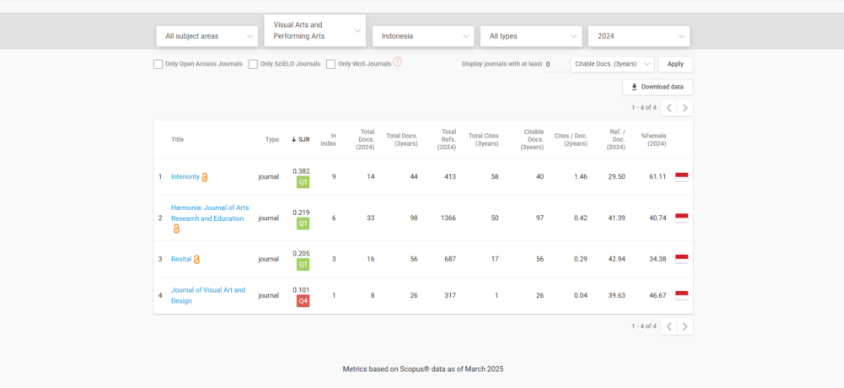Go to previous page in bottom pagination

pyautogui.click(x=669, y=326)
